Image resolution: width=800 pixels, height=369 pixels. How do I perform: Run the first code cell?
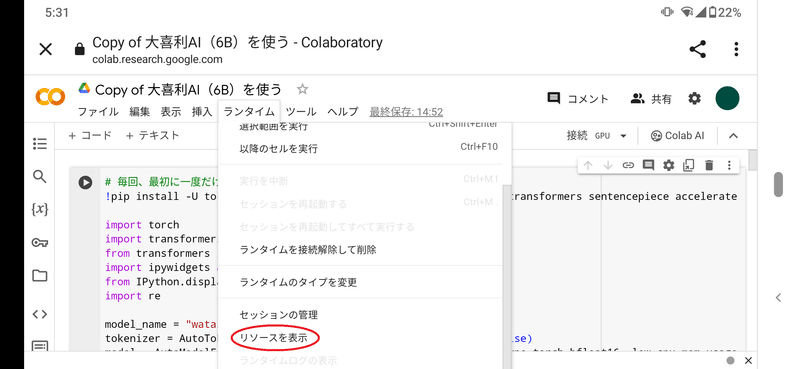(85, 182)
